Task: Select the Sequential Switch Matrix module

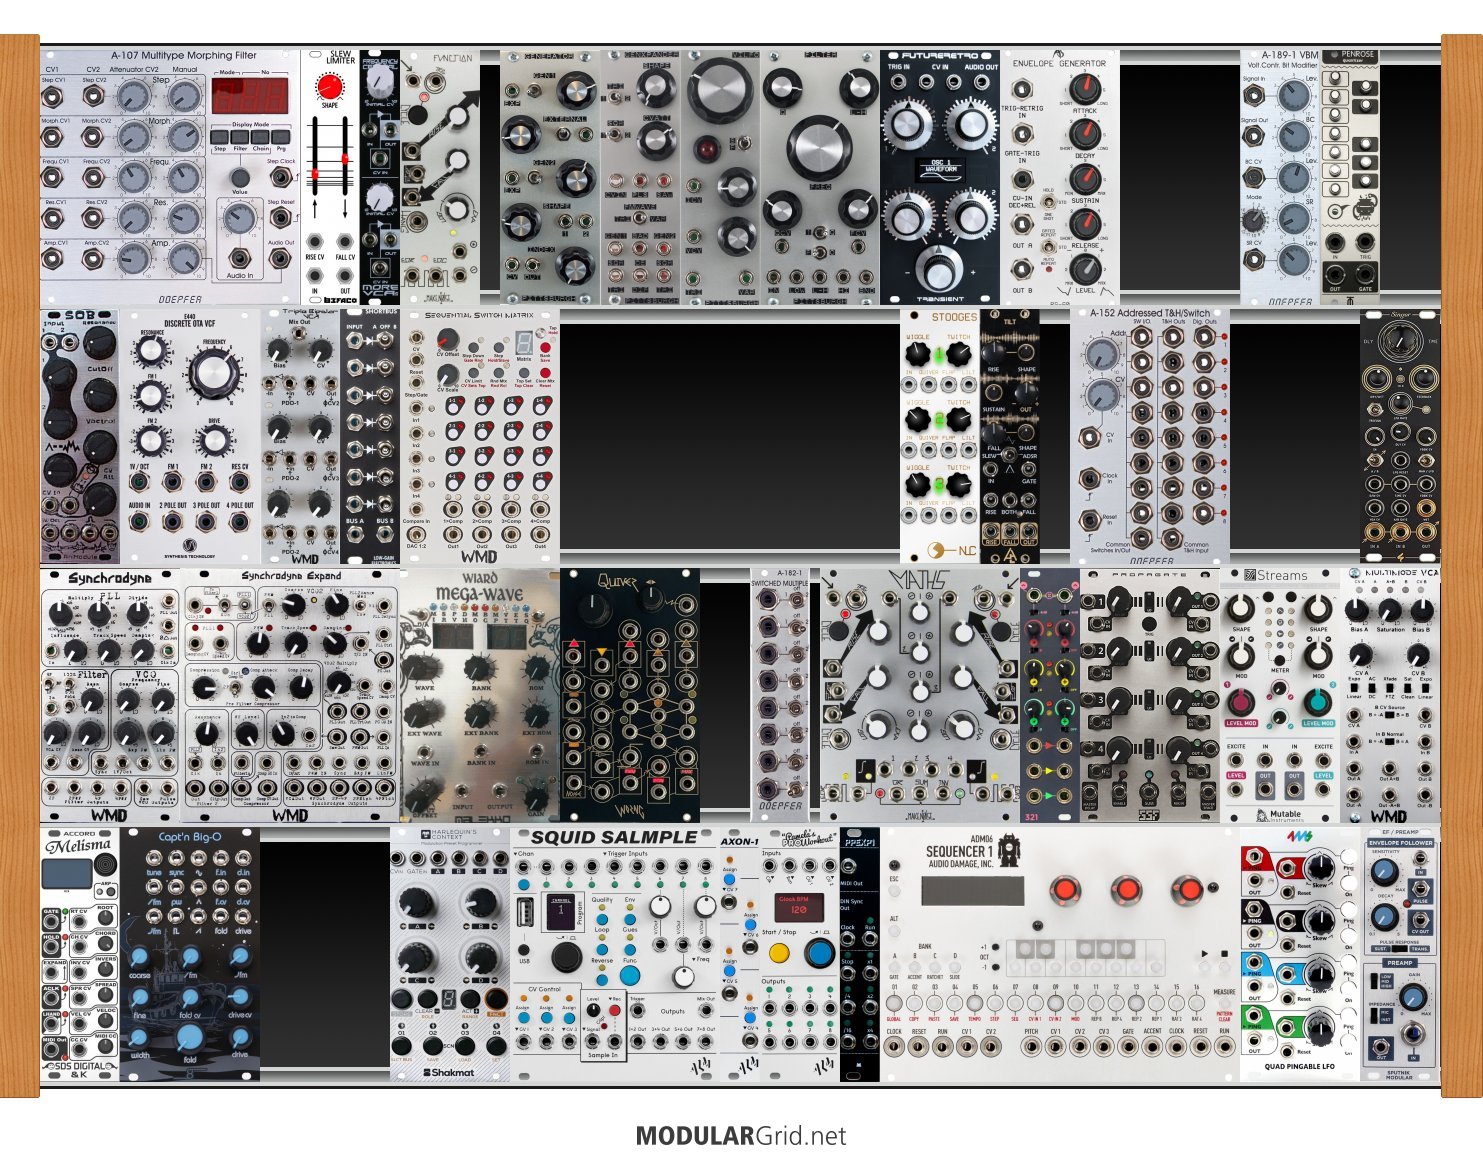Action: (x=480, y=436)
